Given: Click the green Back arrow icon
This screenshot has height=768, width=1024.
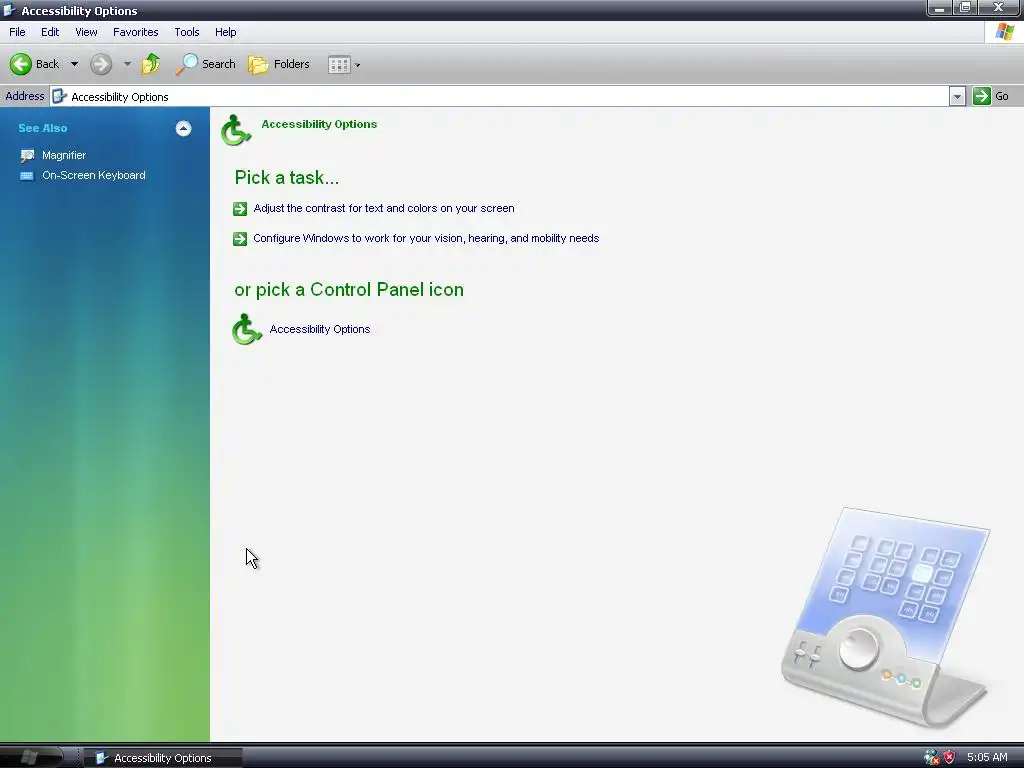Looking at the screenshot, I should click(20, 64).
